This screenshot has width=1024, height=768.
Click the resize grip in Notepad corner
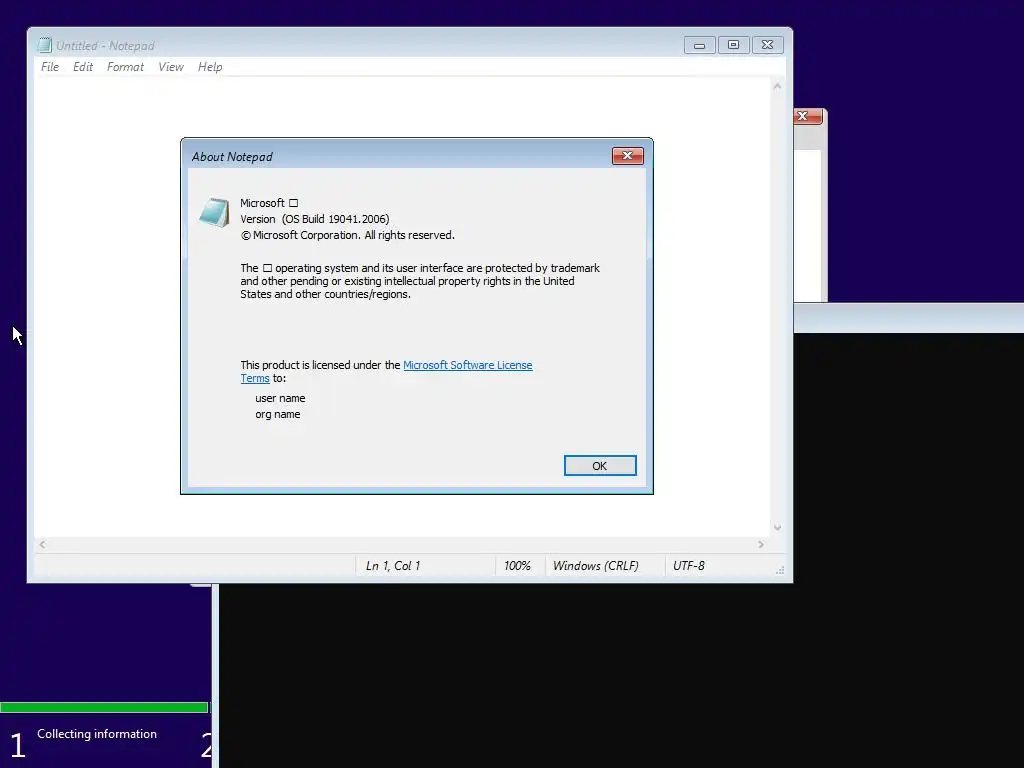(780, 570)
